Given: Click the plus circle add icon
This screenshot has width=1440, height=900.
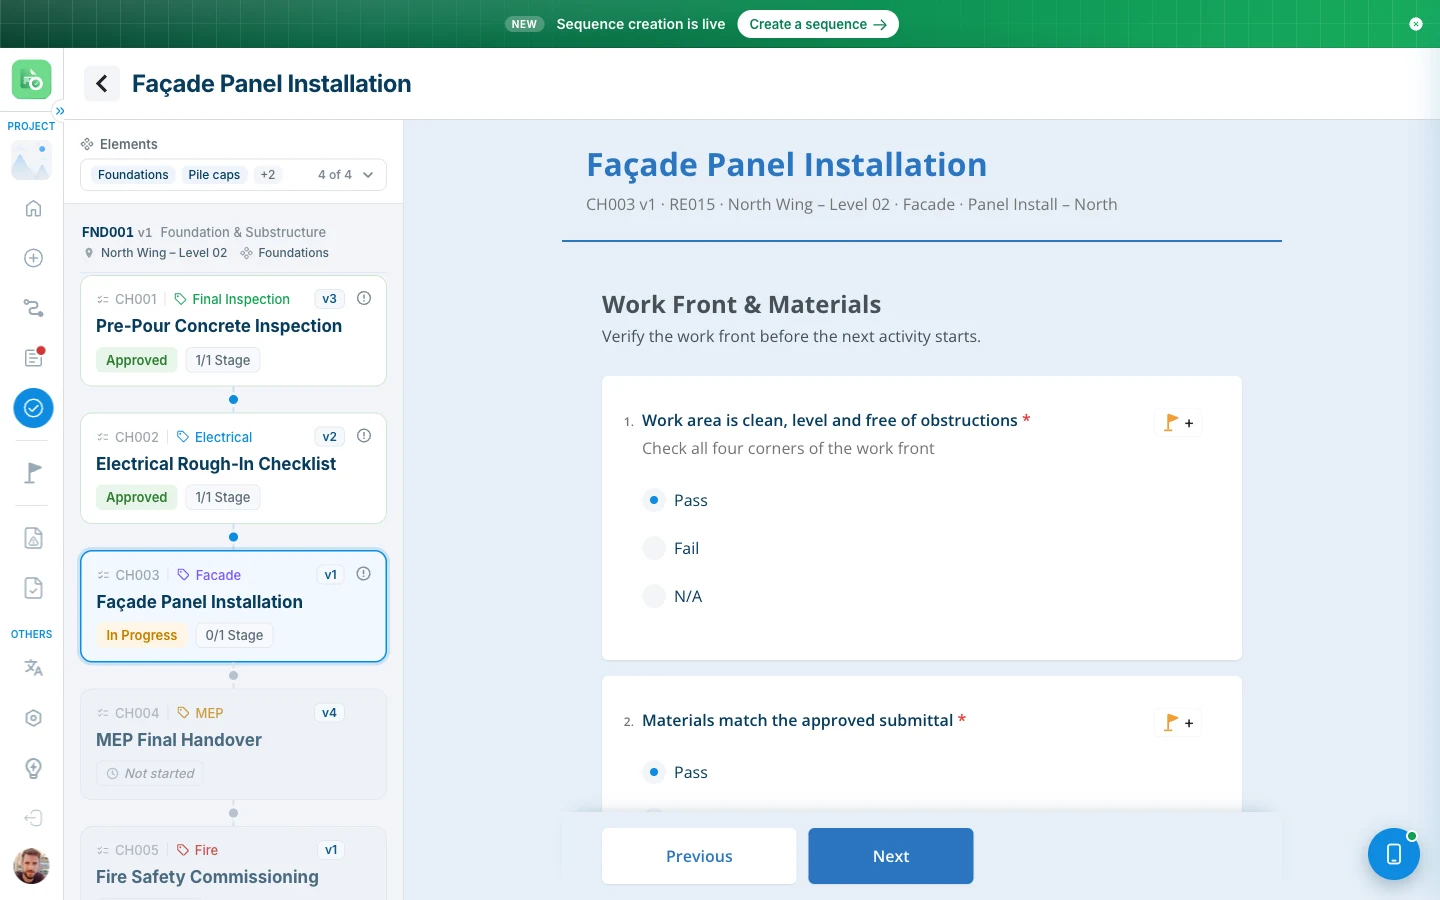Looking at the screenshot, I should pyautogui.click(x=33, y=258).
